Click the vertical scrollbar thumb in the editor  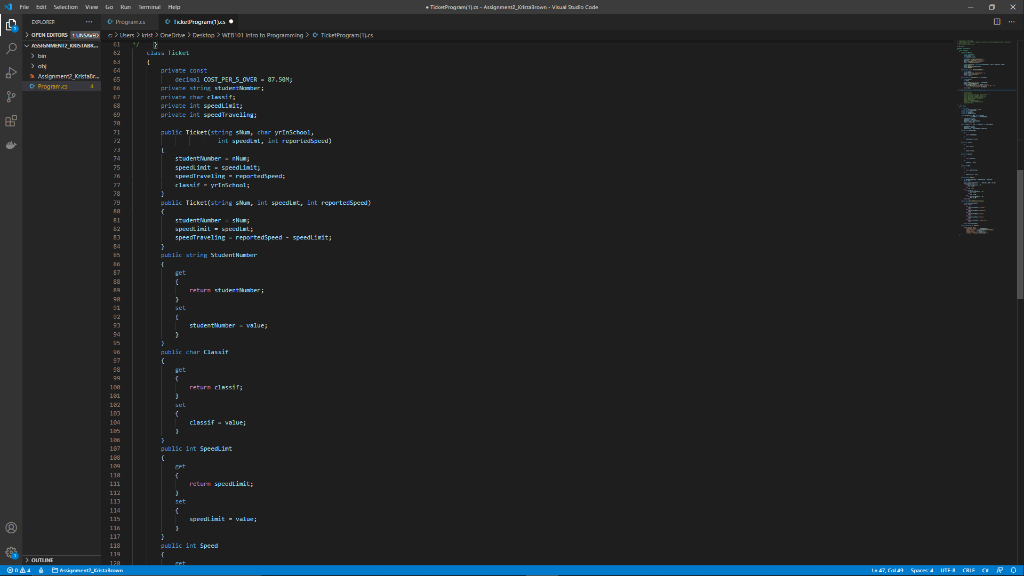1020,233
